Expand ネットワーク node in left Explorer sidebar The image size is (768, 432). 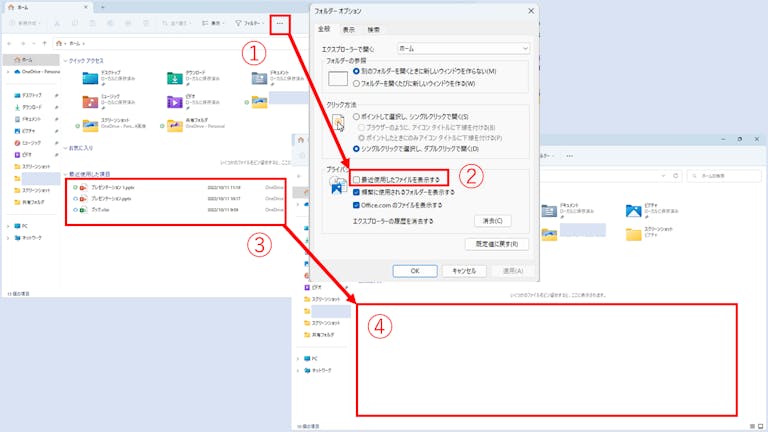(x=8, y=238)
